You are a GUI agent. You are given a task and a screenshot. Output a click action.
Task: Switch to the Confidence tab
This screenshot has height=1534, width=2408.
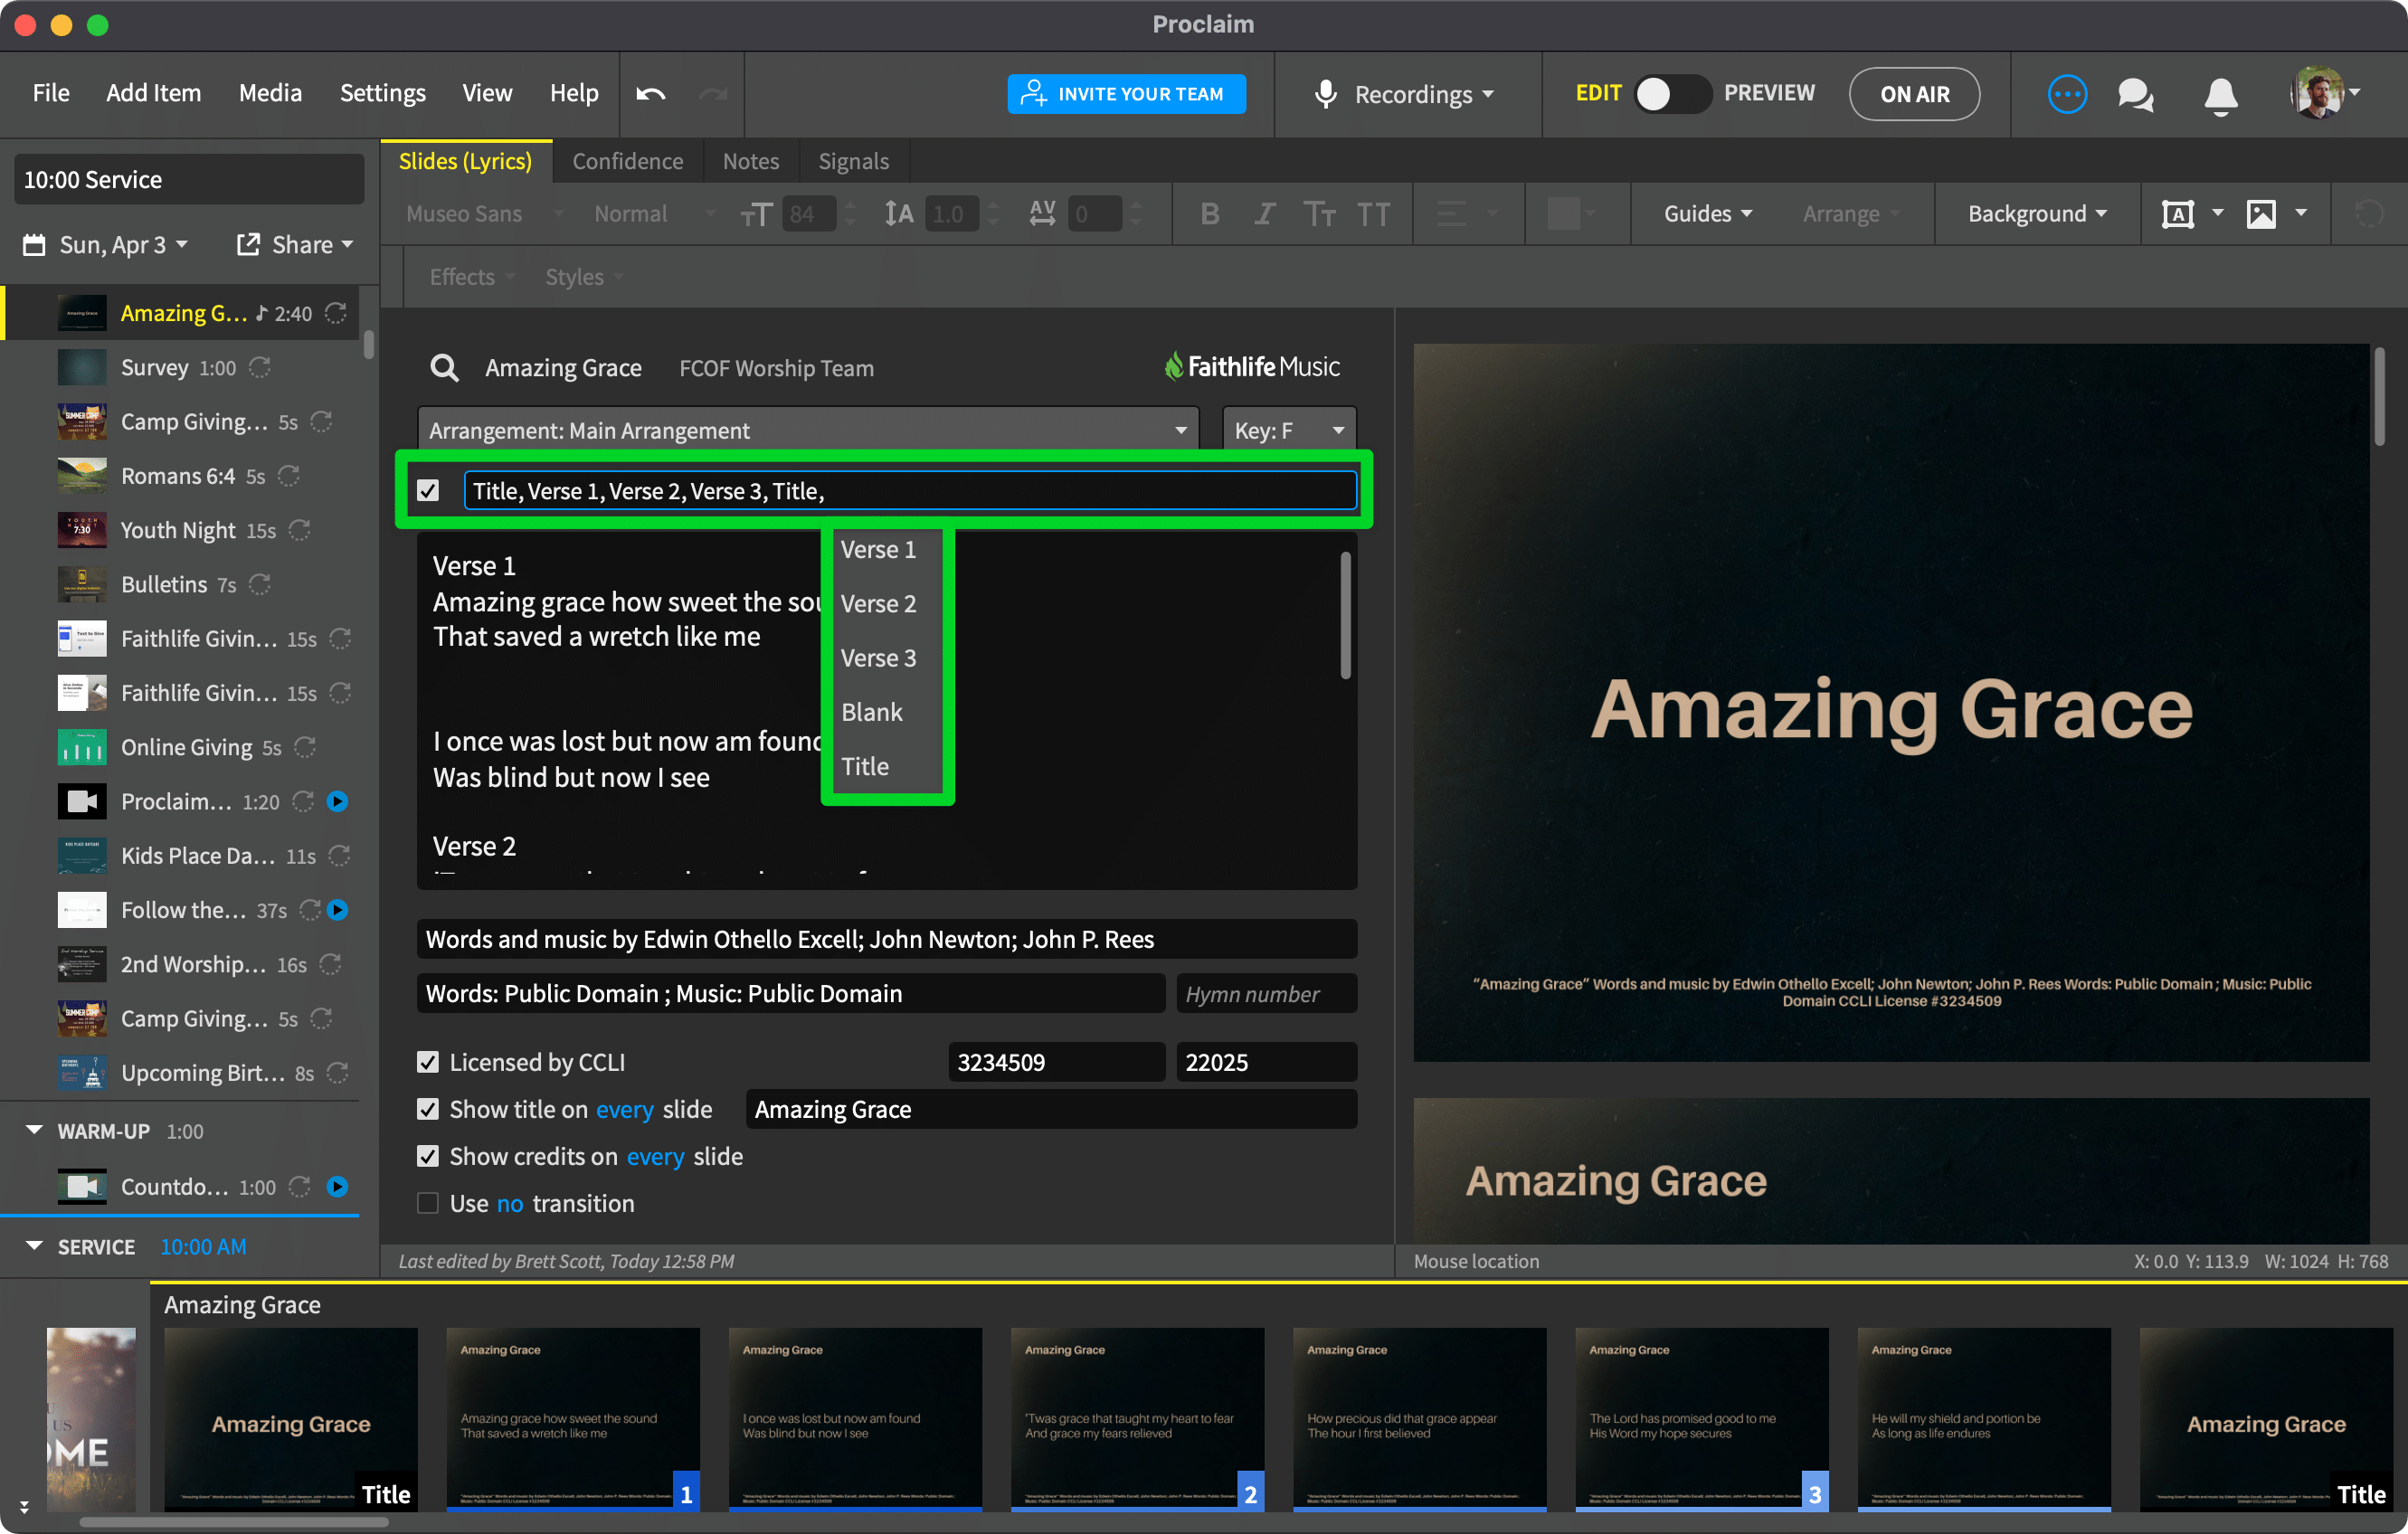[627, 161]
